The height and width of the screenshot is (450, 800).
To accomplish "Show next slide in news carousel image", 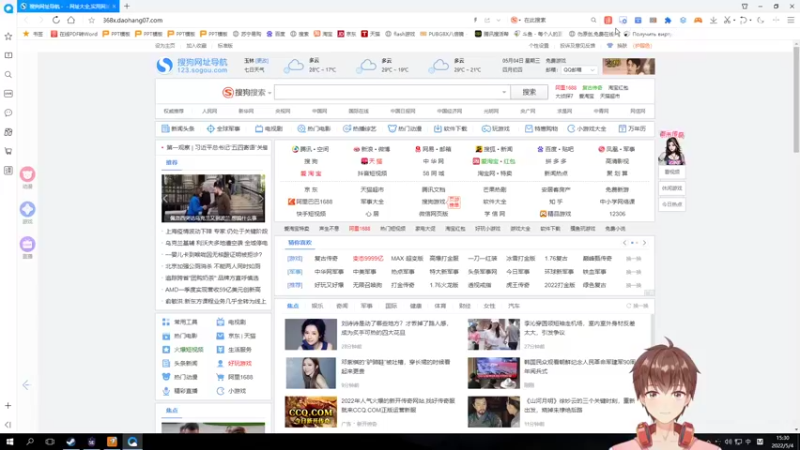I will click(260, 198).
